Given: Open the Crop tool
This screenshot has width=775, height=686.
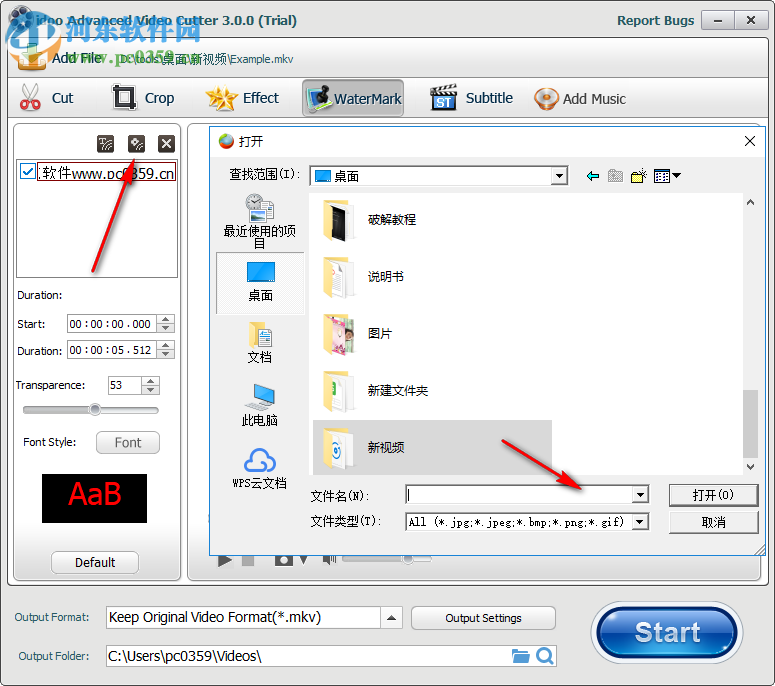Looking at the screenshot, I should (143, 98).
